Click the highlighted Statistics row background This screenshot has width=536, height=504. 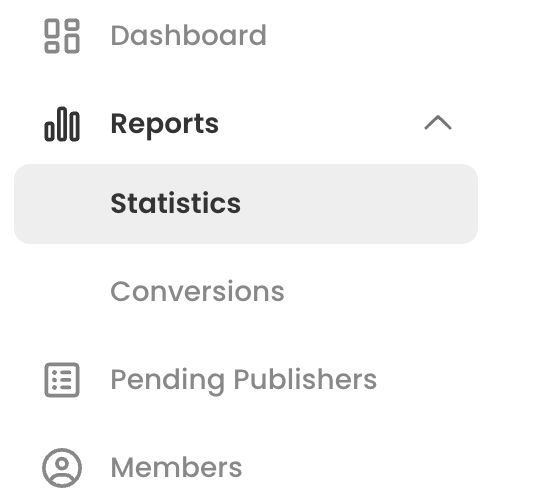coord(246,204)
